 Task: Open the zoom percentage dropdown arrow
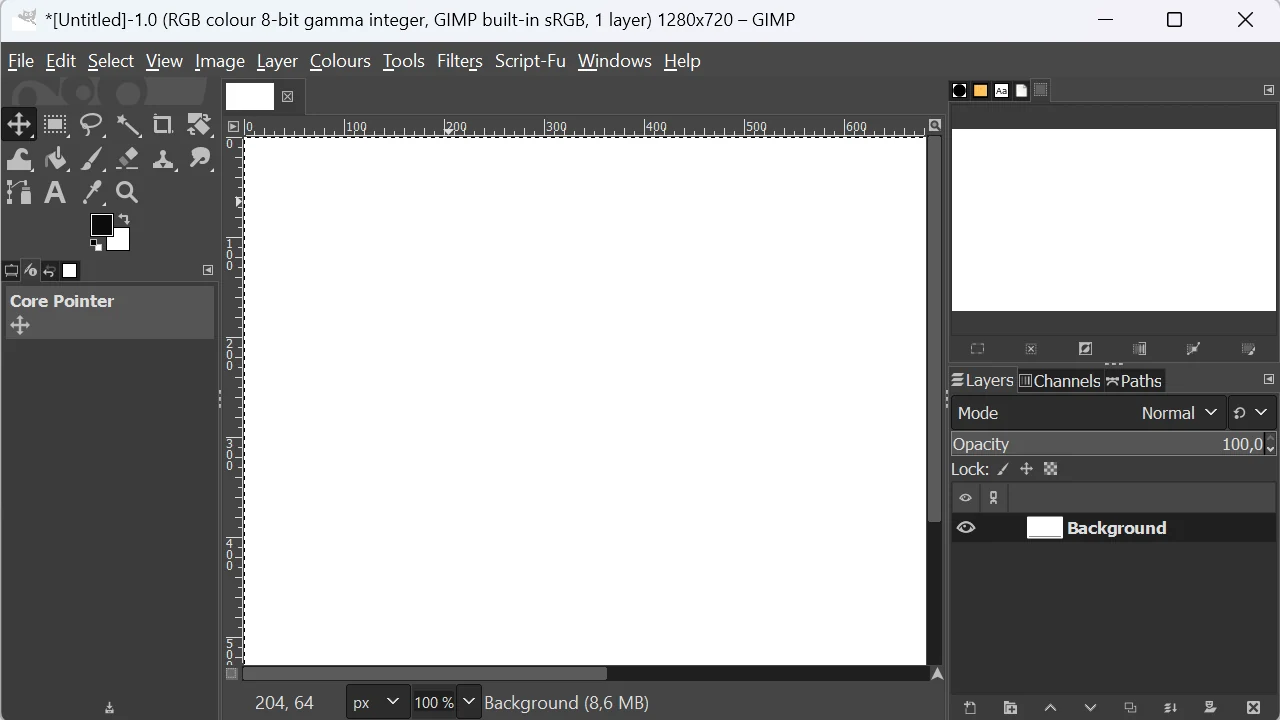469,702
